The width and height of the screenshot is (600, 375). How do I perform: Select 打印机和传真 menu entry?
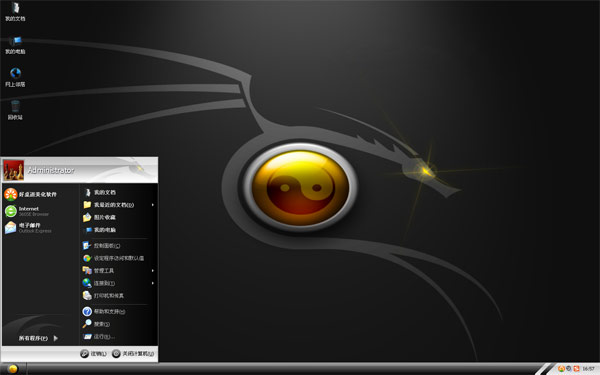point(103,295)
